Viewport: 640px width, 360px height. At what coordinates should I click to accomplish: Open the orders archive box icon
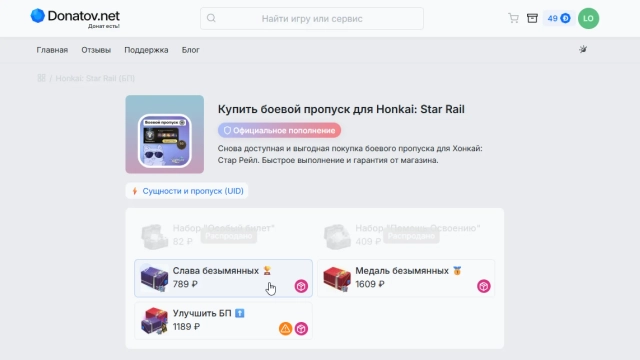(x=532, y=18)
